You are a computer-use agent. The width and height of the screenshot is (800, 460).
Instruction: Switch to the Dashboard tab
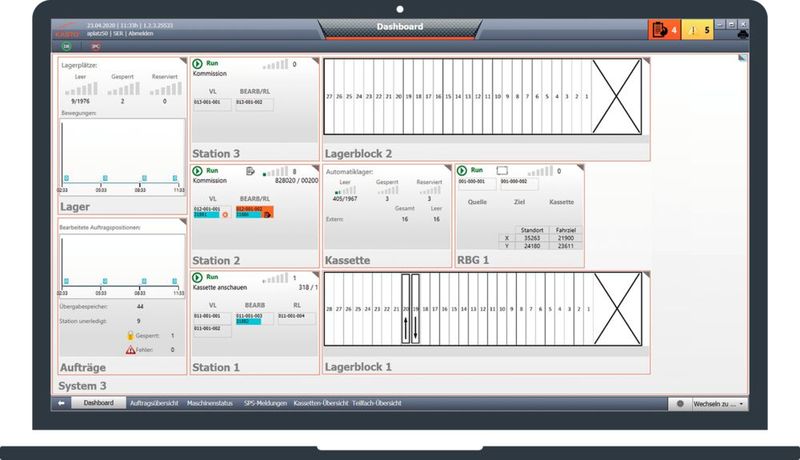tap(98, 403)
